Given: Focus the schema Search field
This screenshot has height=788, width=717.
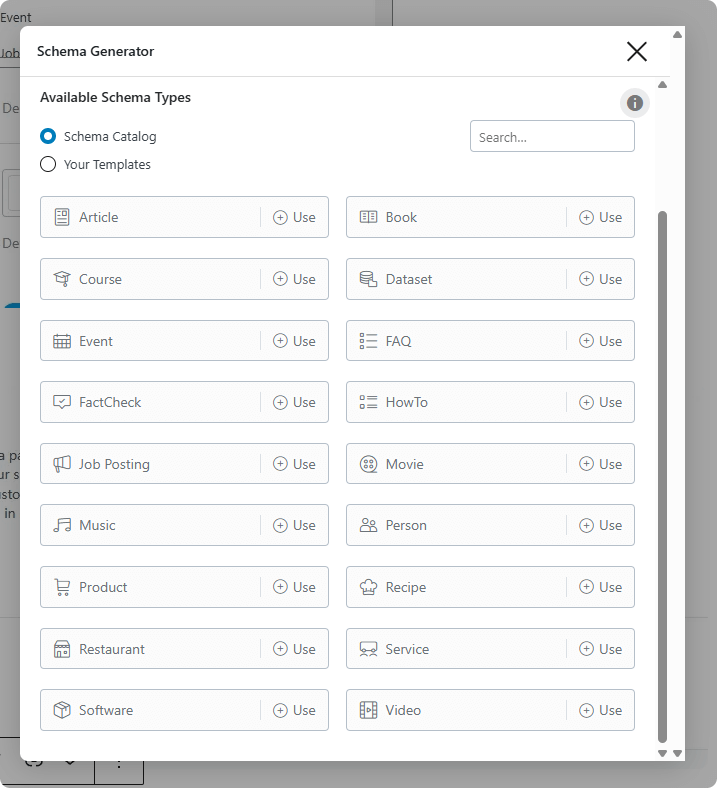Looking at the screenshot, I should (552, 136).
